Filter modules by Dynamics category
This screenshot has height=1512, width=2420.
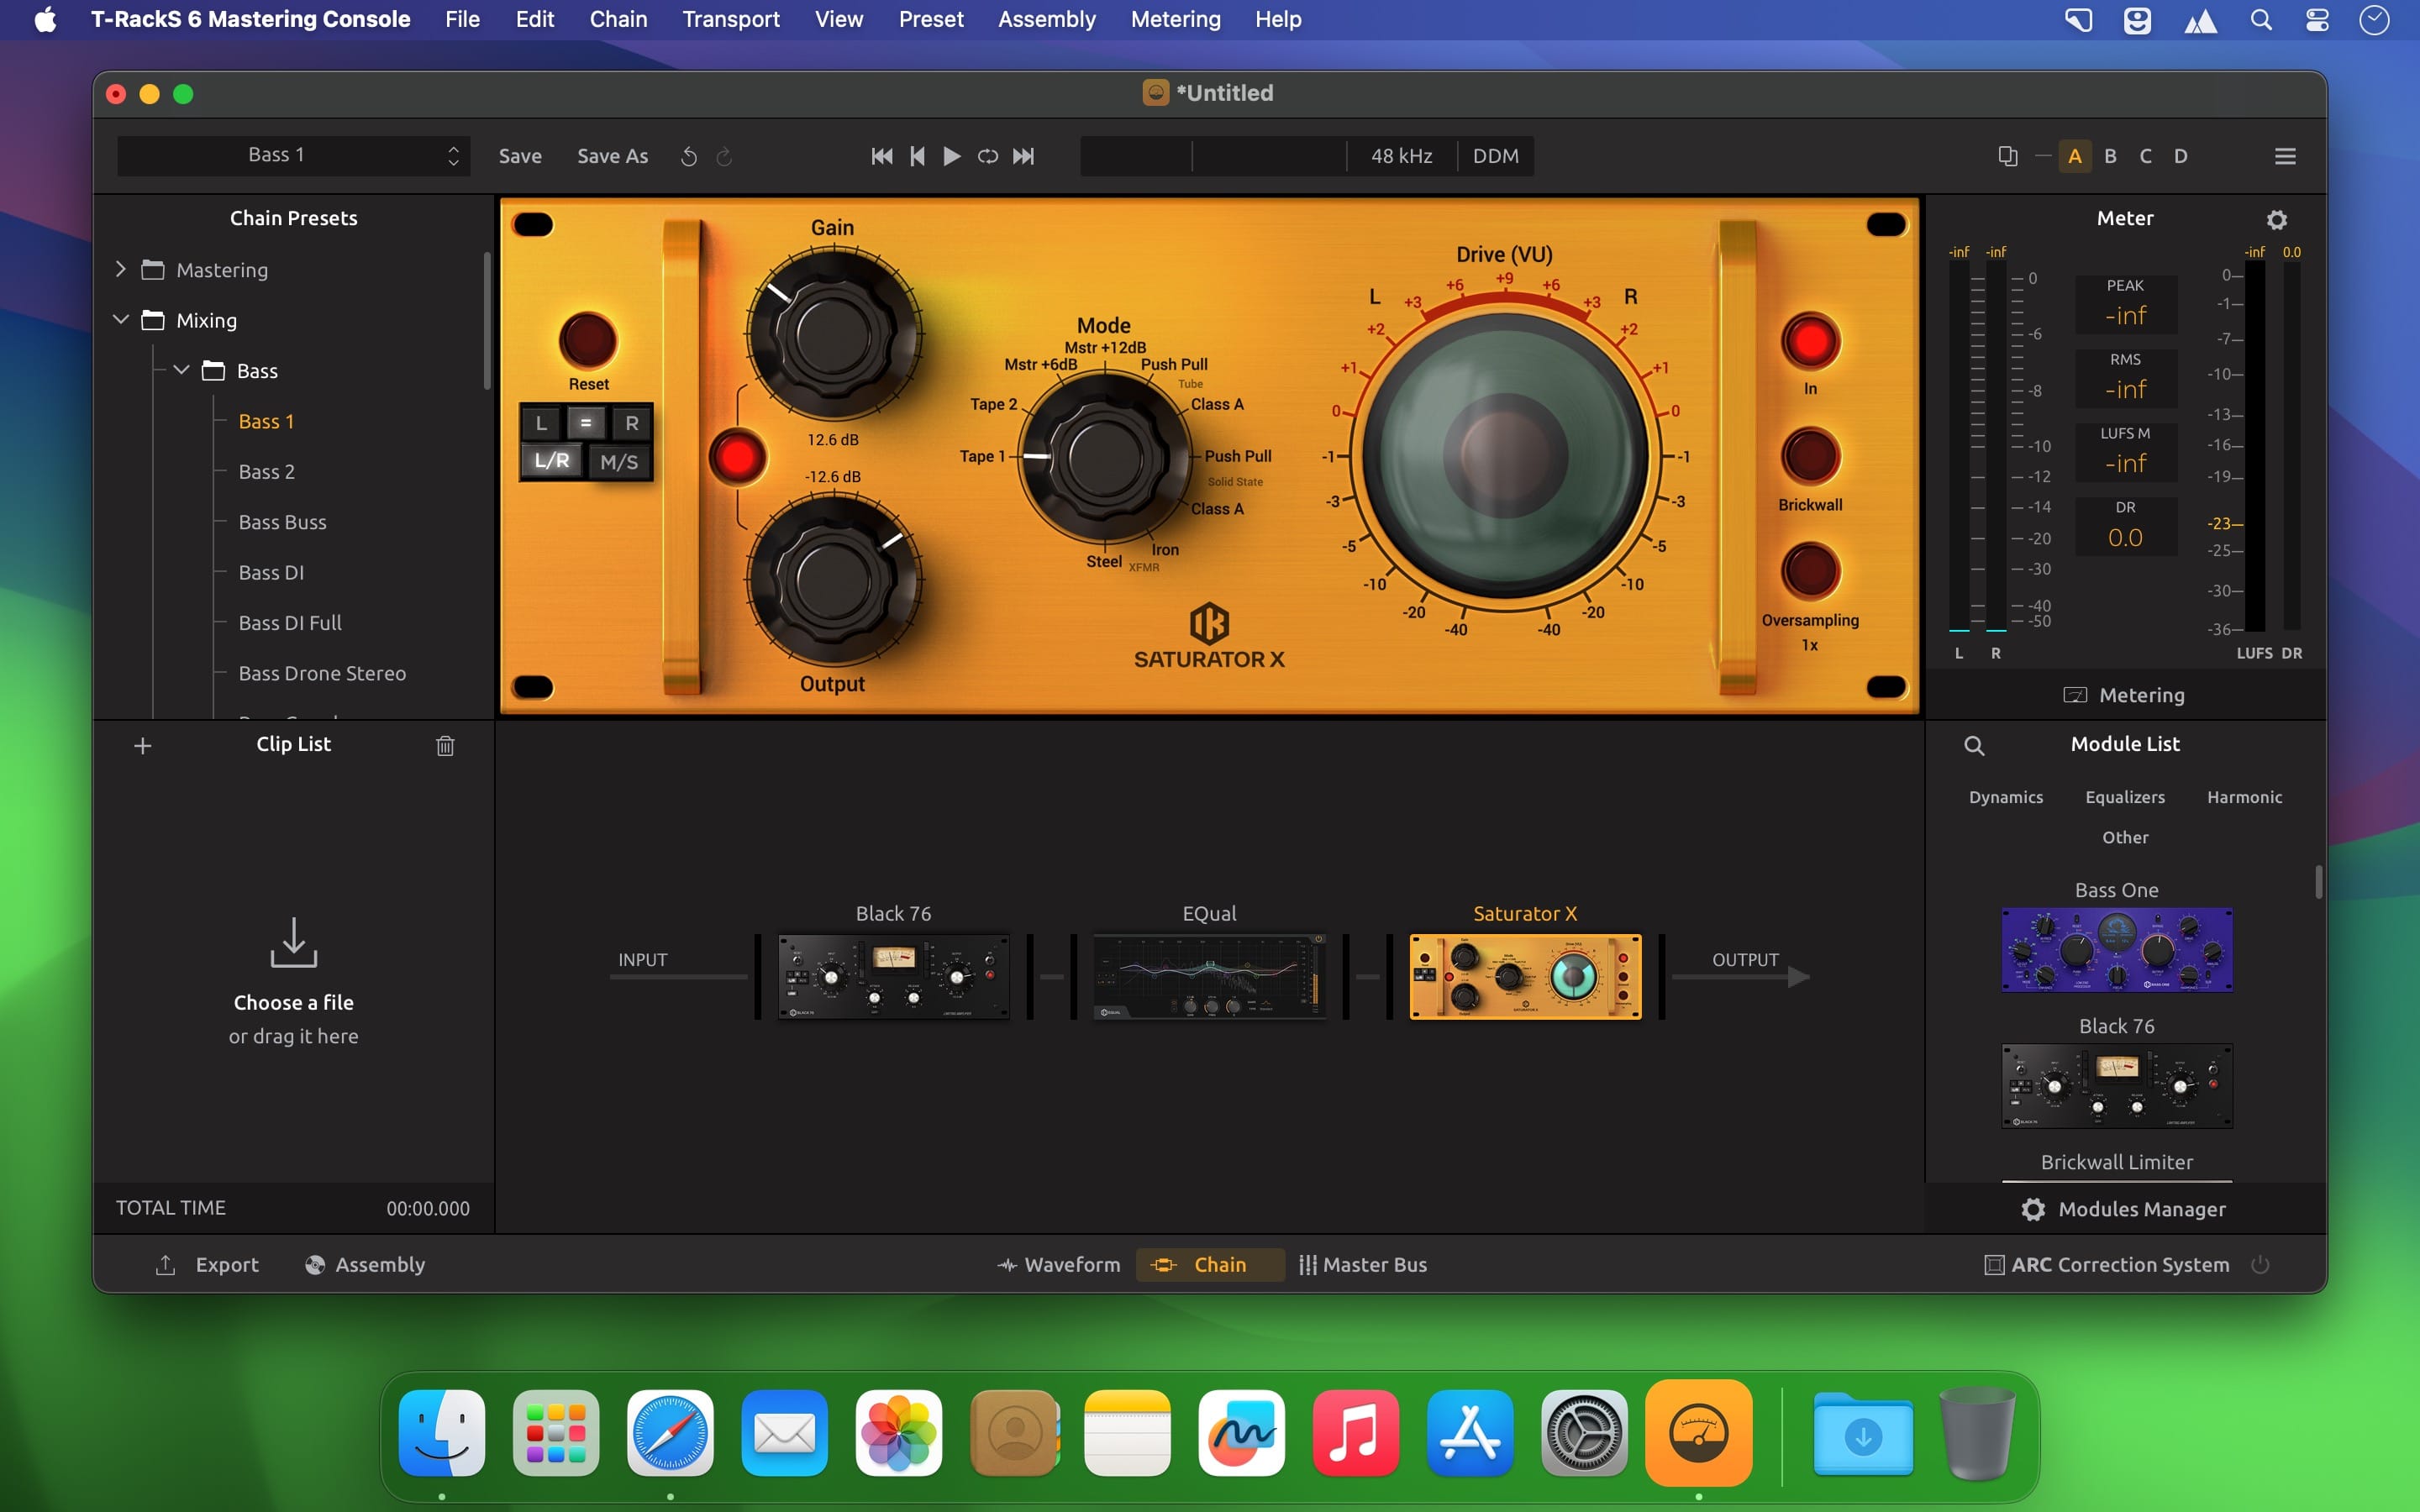pos(2006,797)
